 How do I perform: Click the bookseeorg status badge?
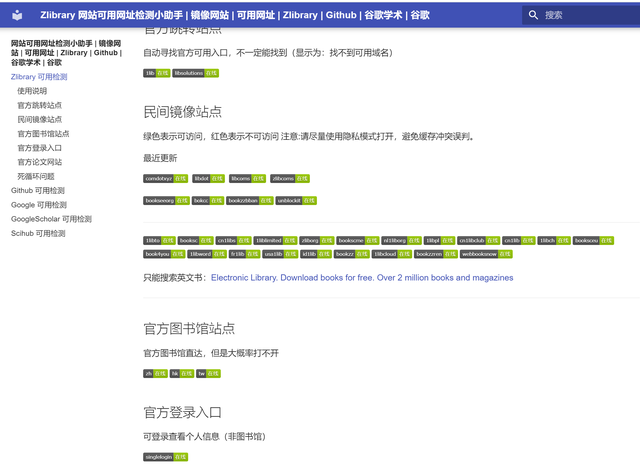click(166, 200)
